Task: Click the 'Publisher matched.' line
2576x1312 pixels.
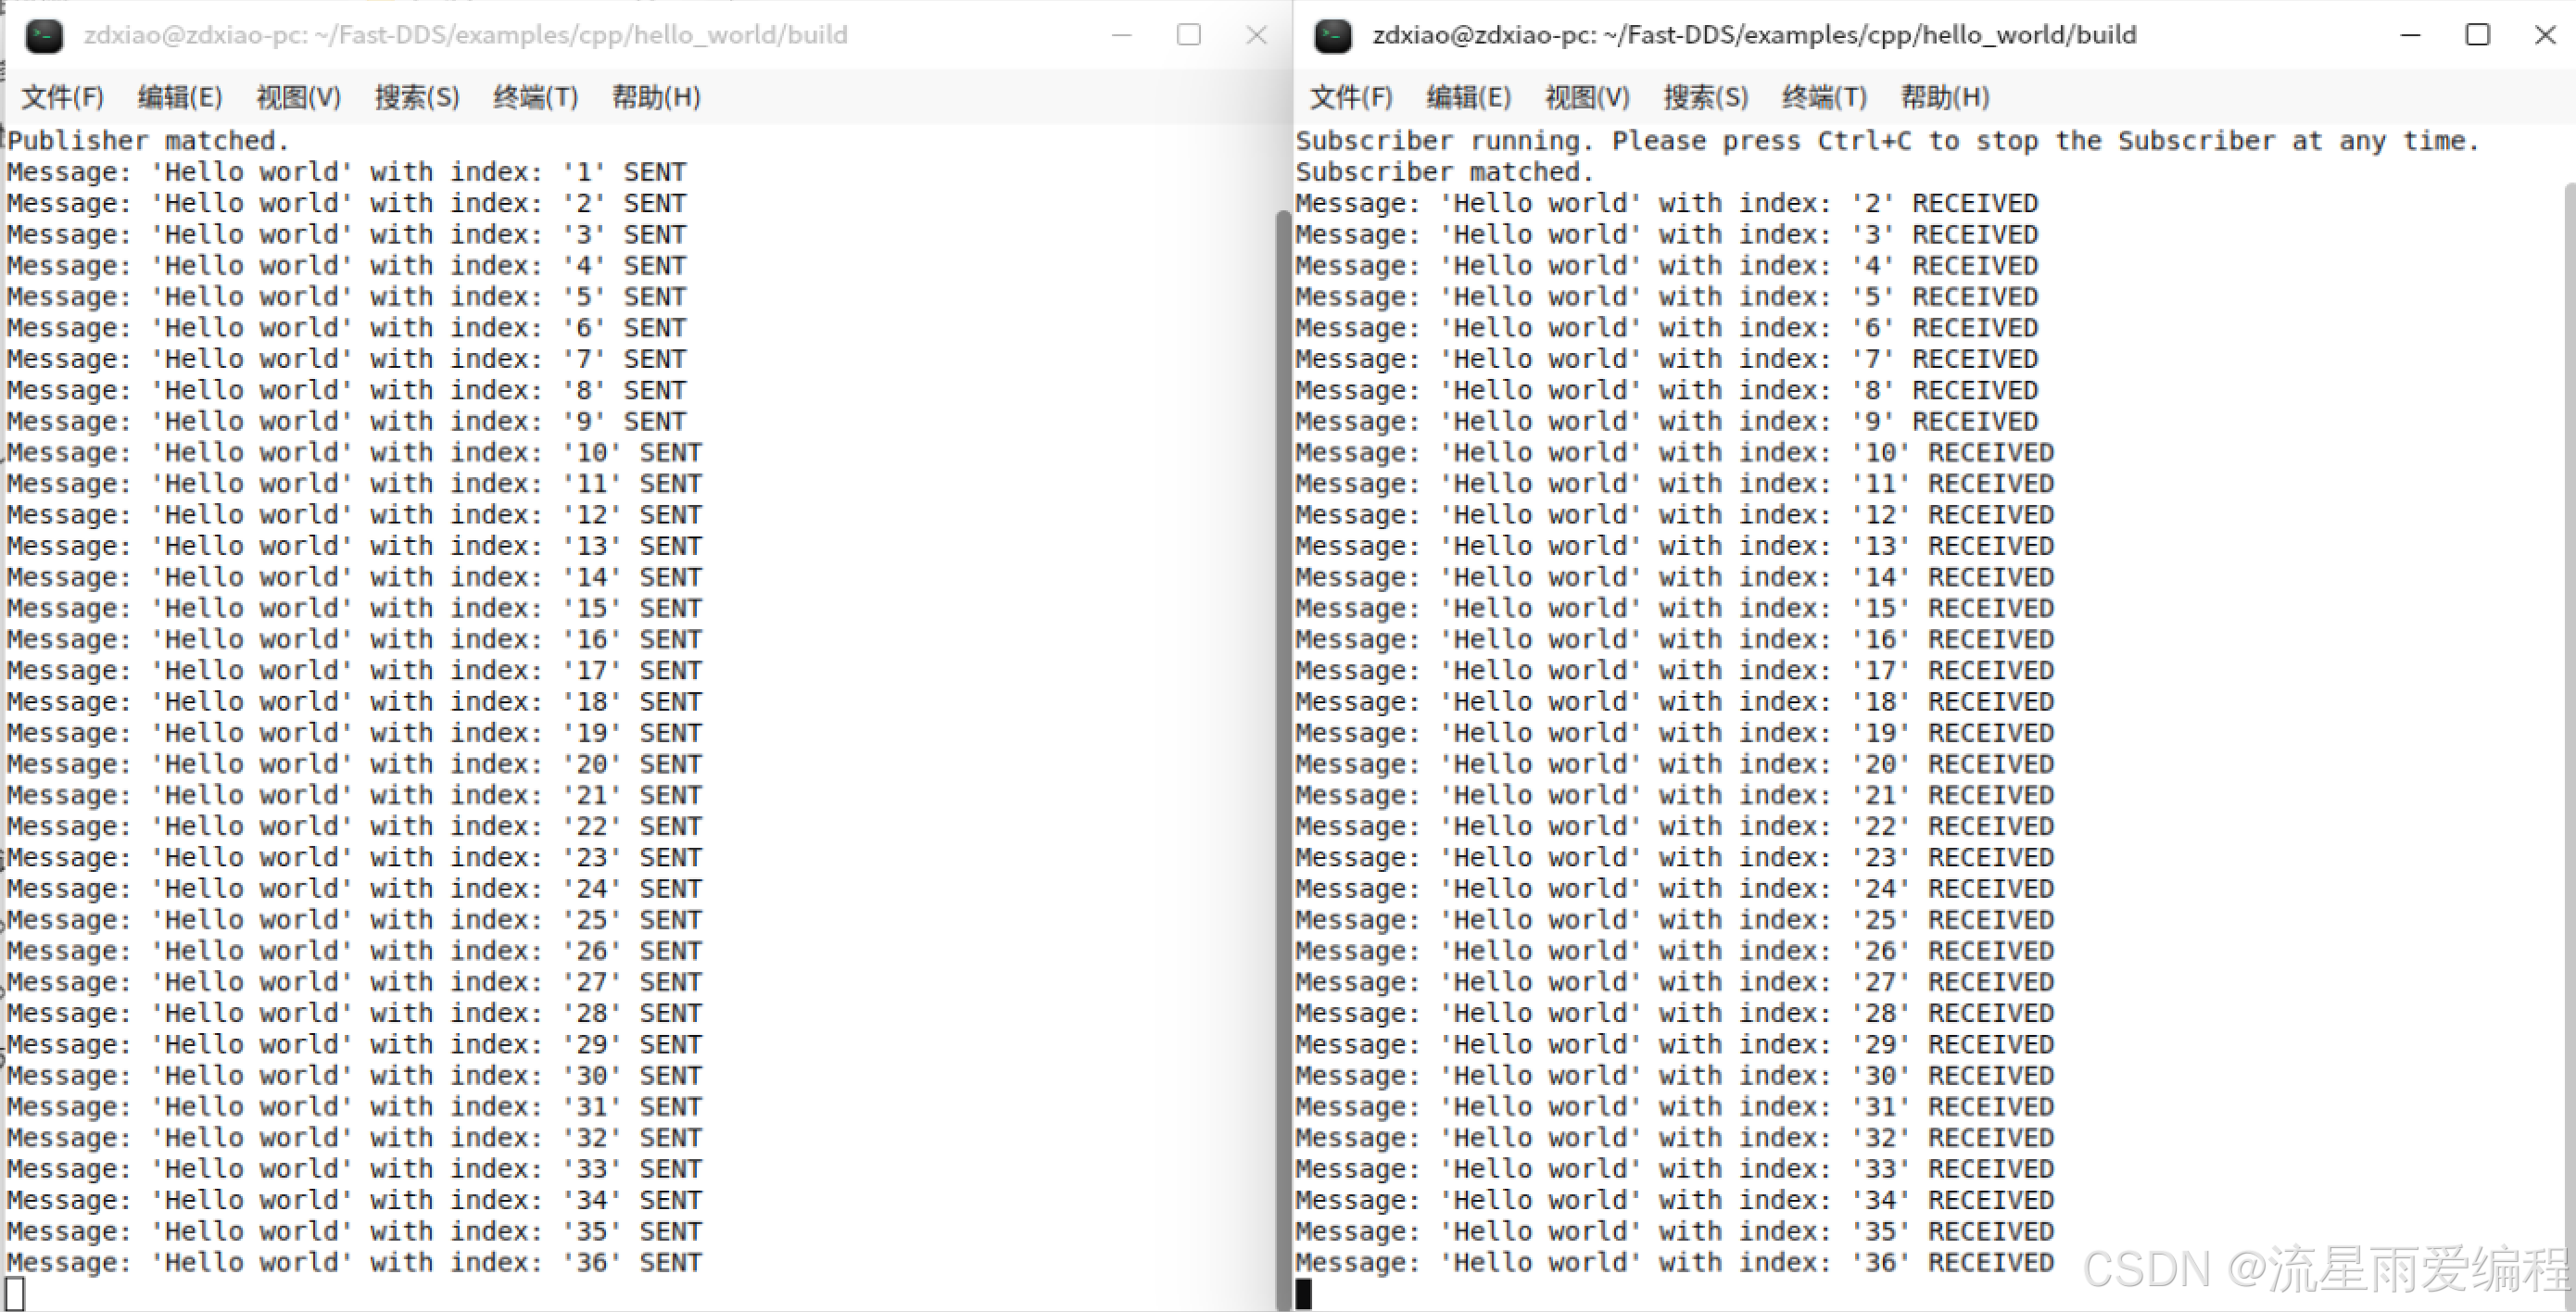Action: point(148,141)
